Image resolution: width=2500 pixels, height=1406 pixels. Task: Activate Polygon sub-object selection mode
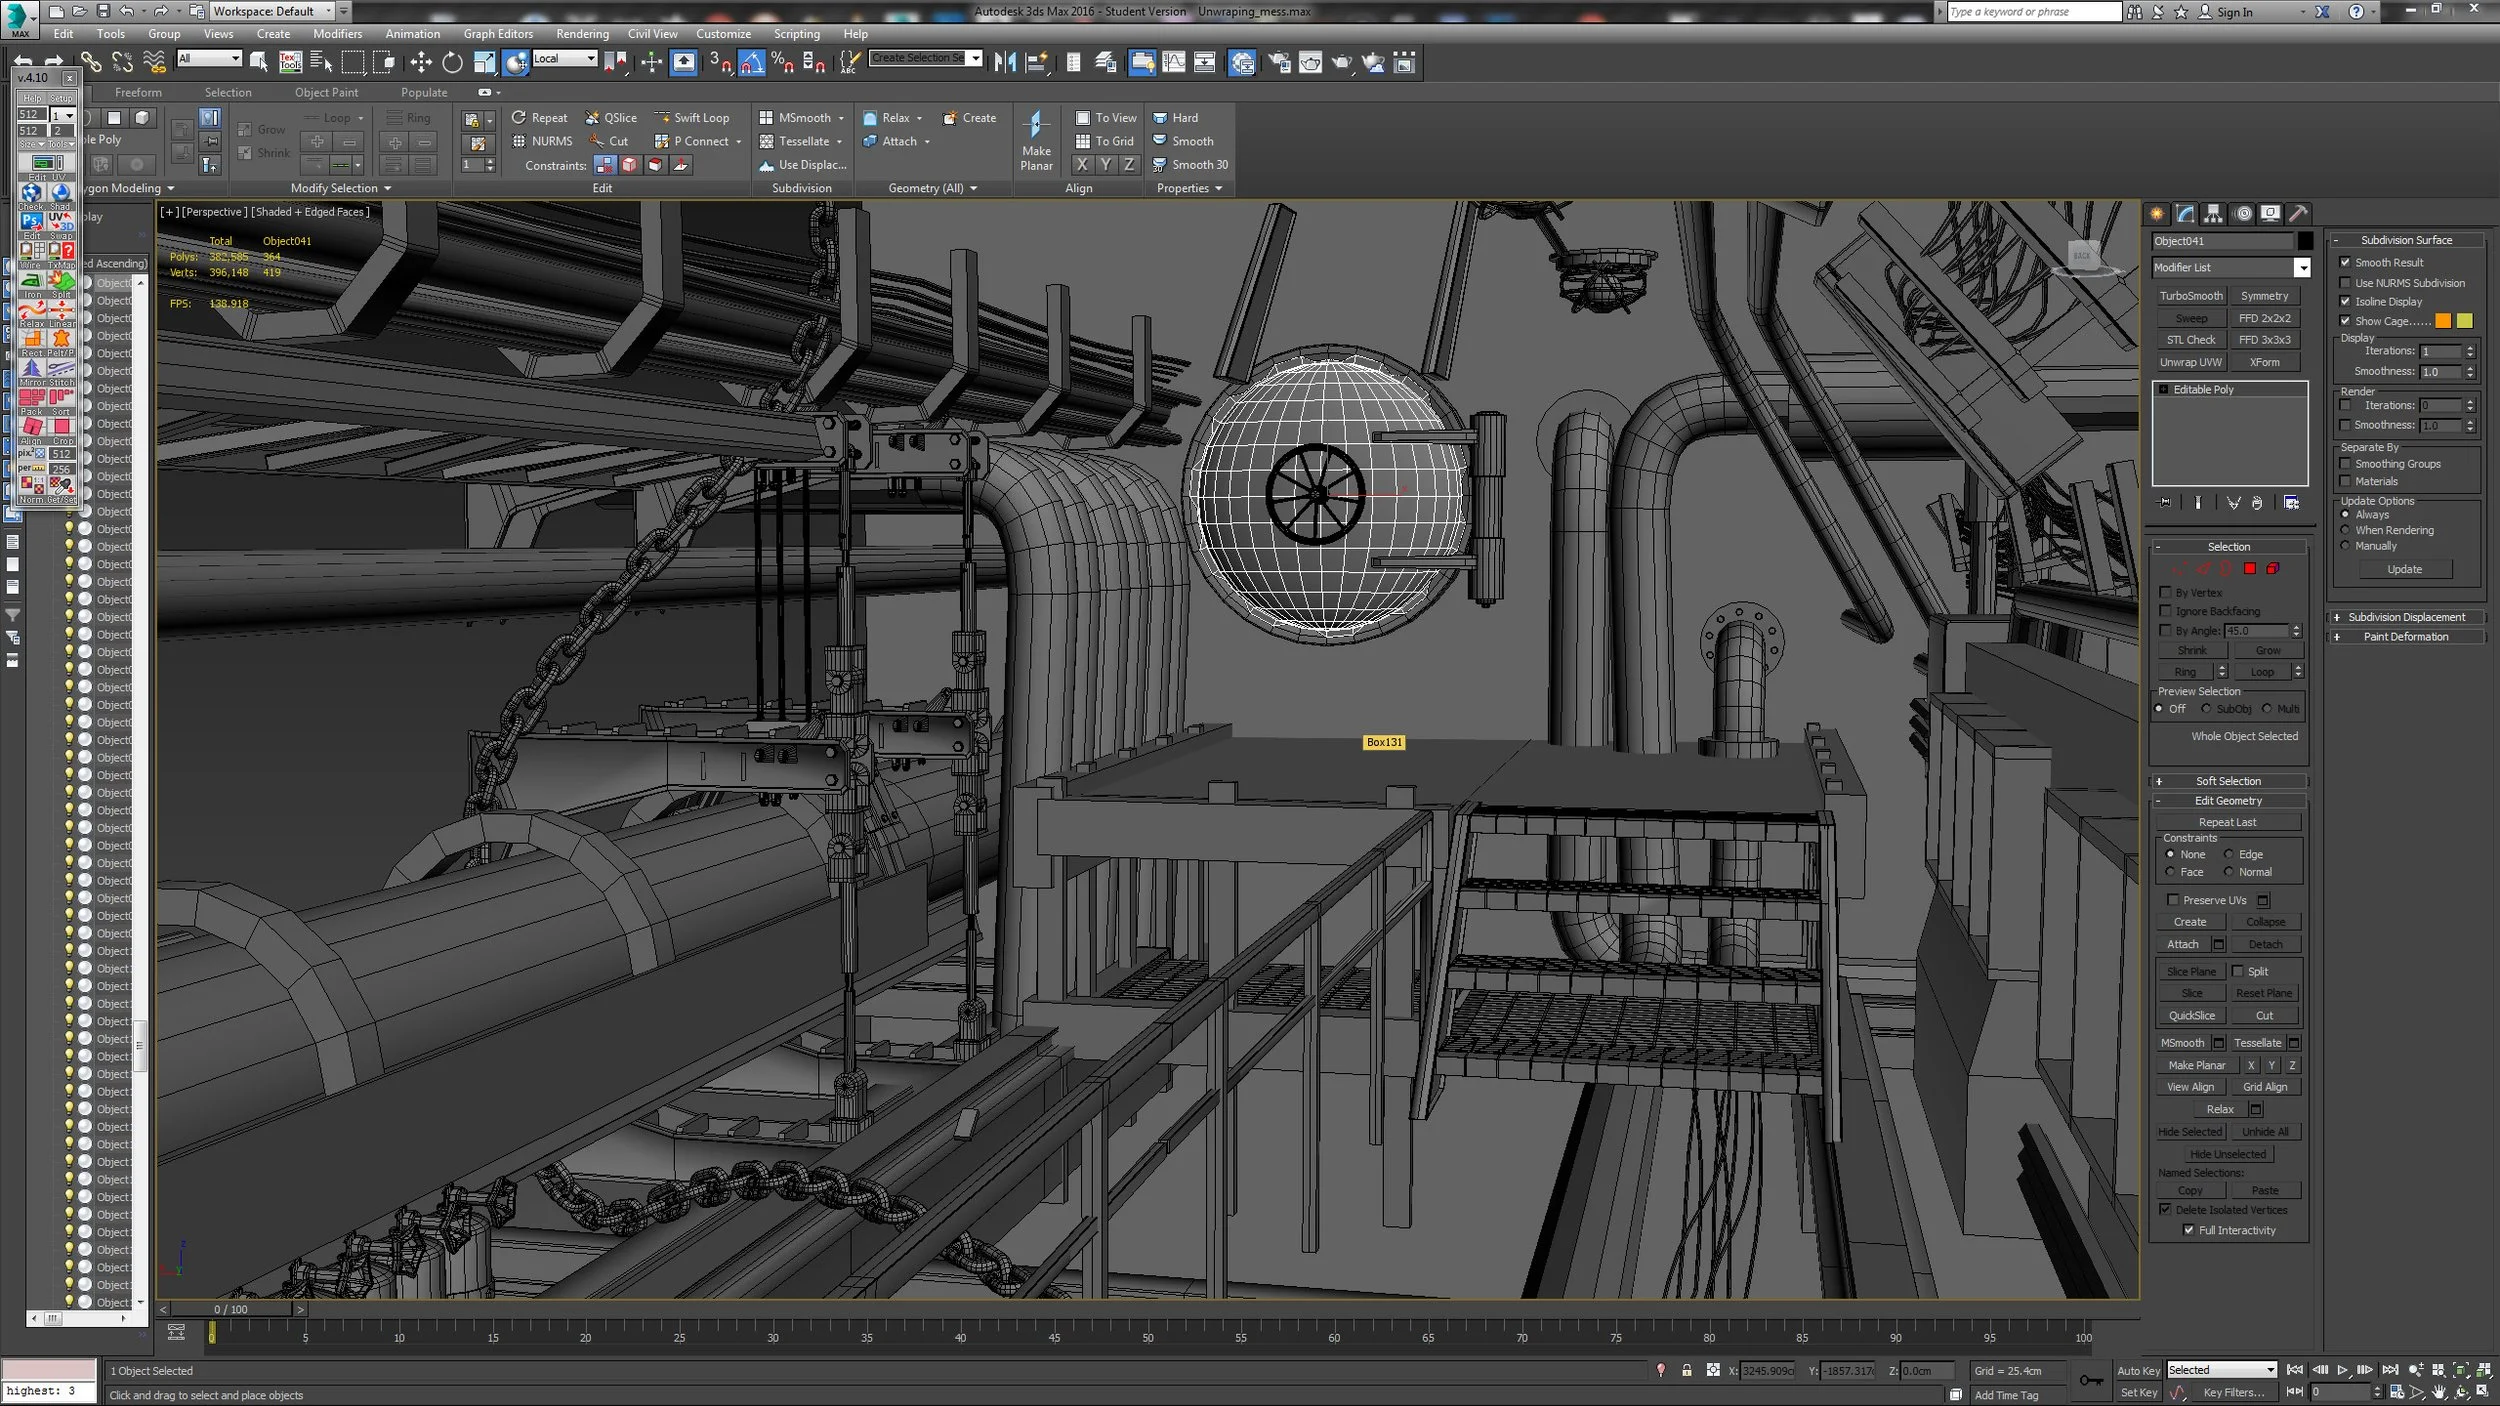click(x=2249, y=569)
